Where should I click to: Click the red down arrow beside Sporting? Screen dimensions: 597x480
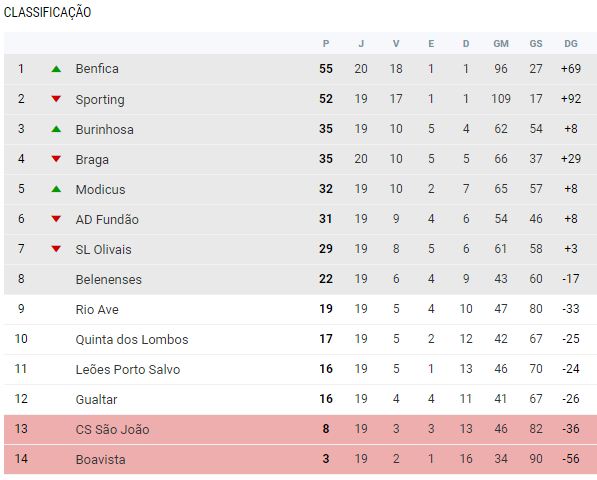tap(56, 99)
